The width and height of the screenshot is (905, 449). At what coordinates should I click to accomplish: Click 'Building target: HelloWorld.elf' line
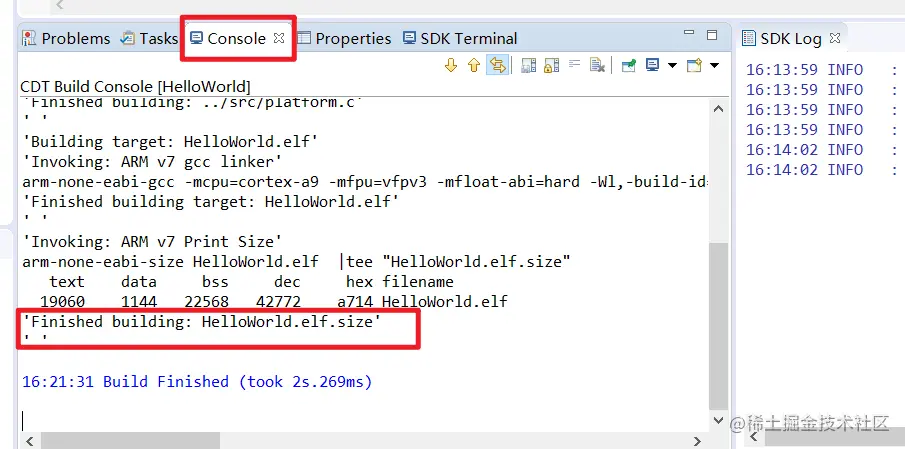(x=170, y=141)
